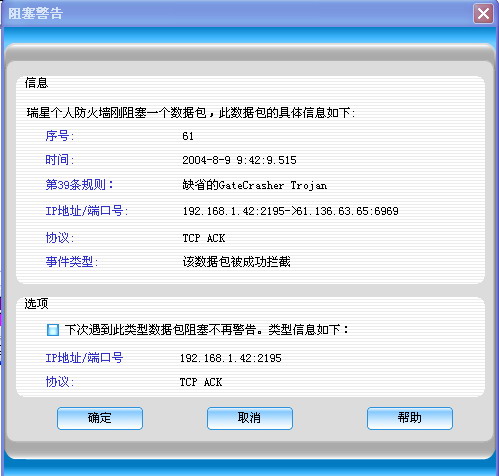Click the TCP ACK value under 选项

click(201, 382)
